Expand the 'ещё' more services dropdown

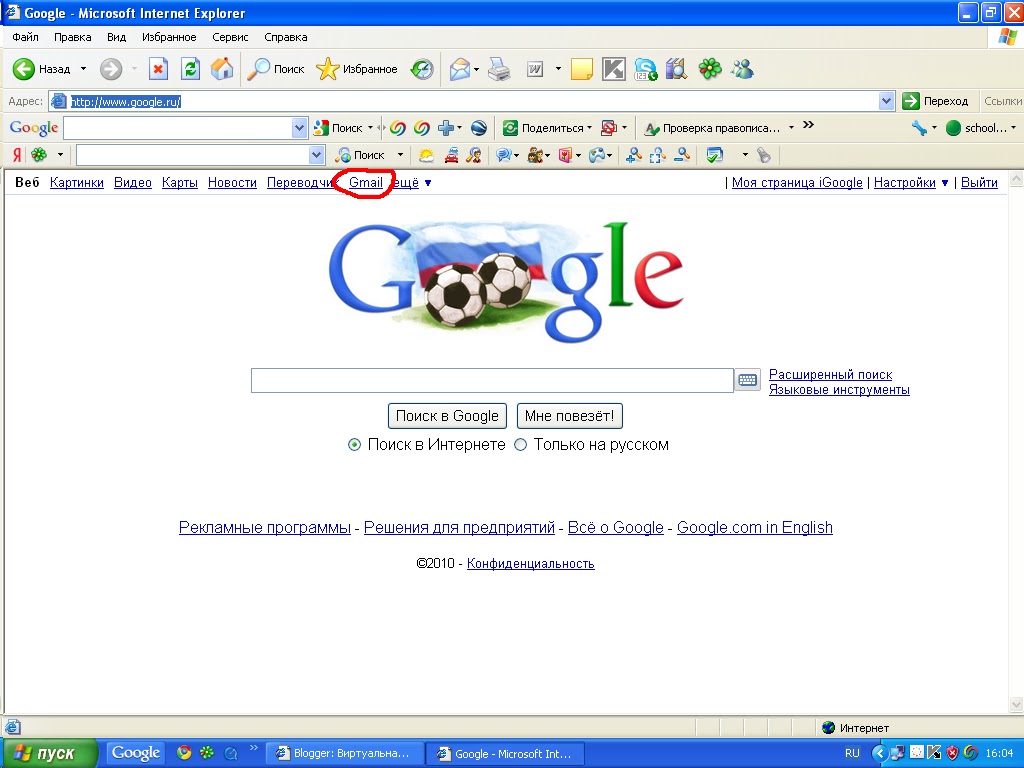click(x=428, y=183)
